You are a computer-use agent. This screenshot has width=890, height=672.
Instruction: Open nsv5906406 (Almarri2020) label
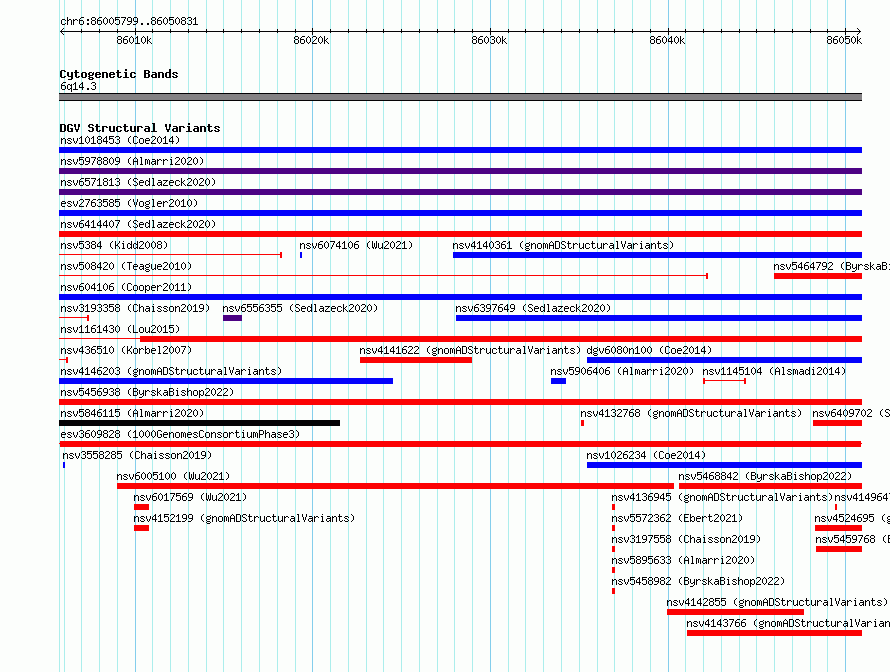tap(622, 371)
